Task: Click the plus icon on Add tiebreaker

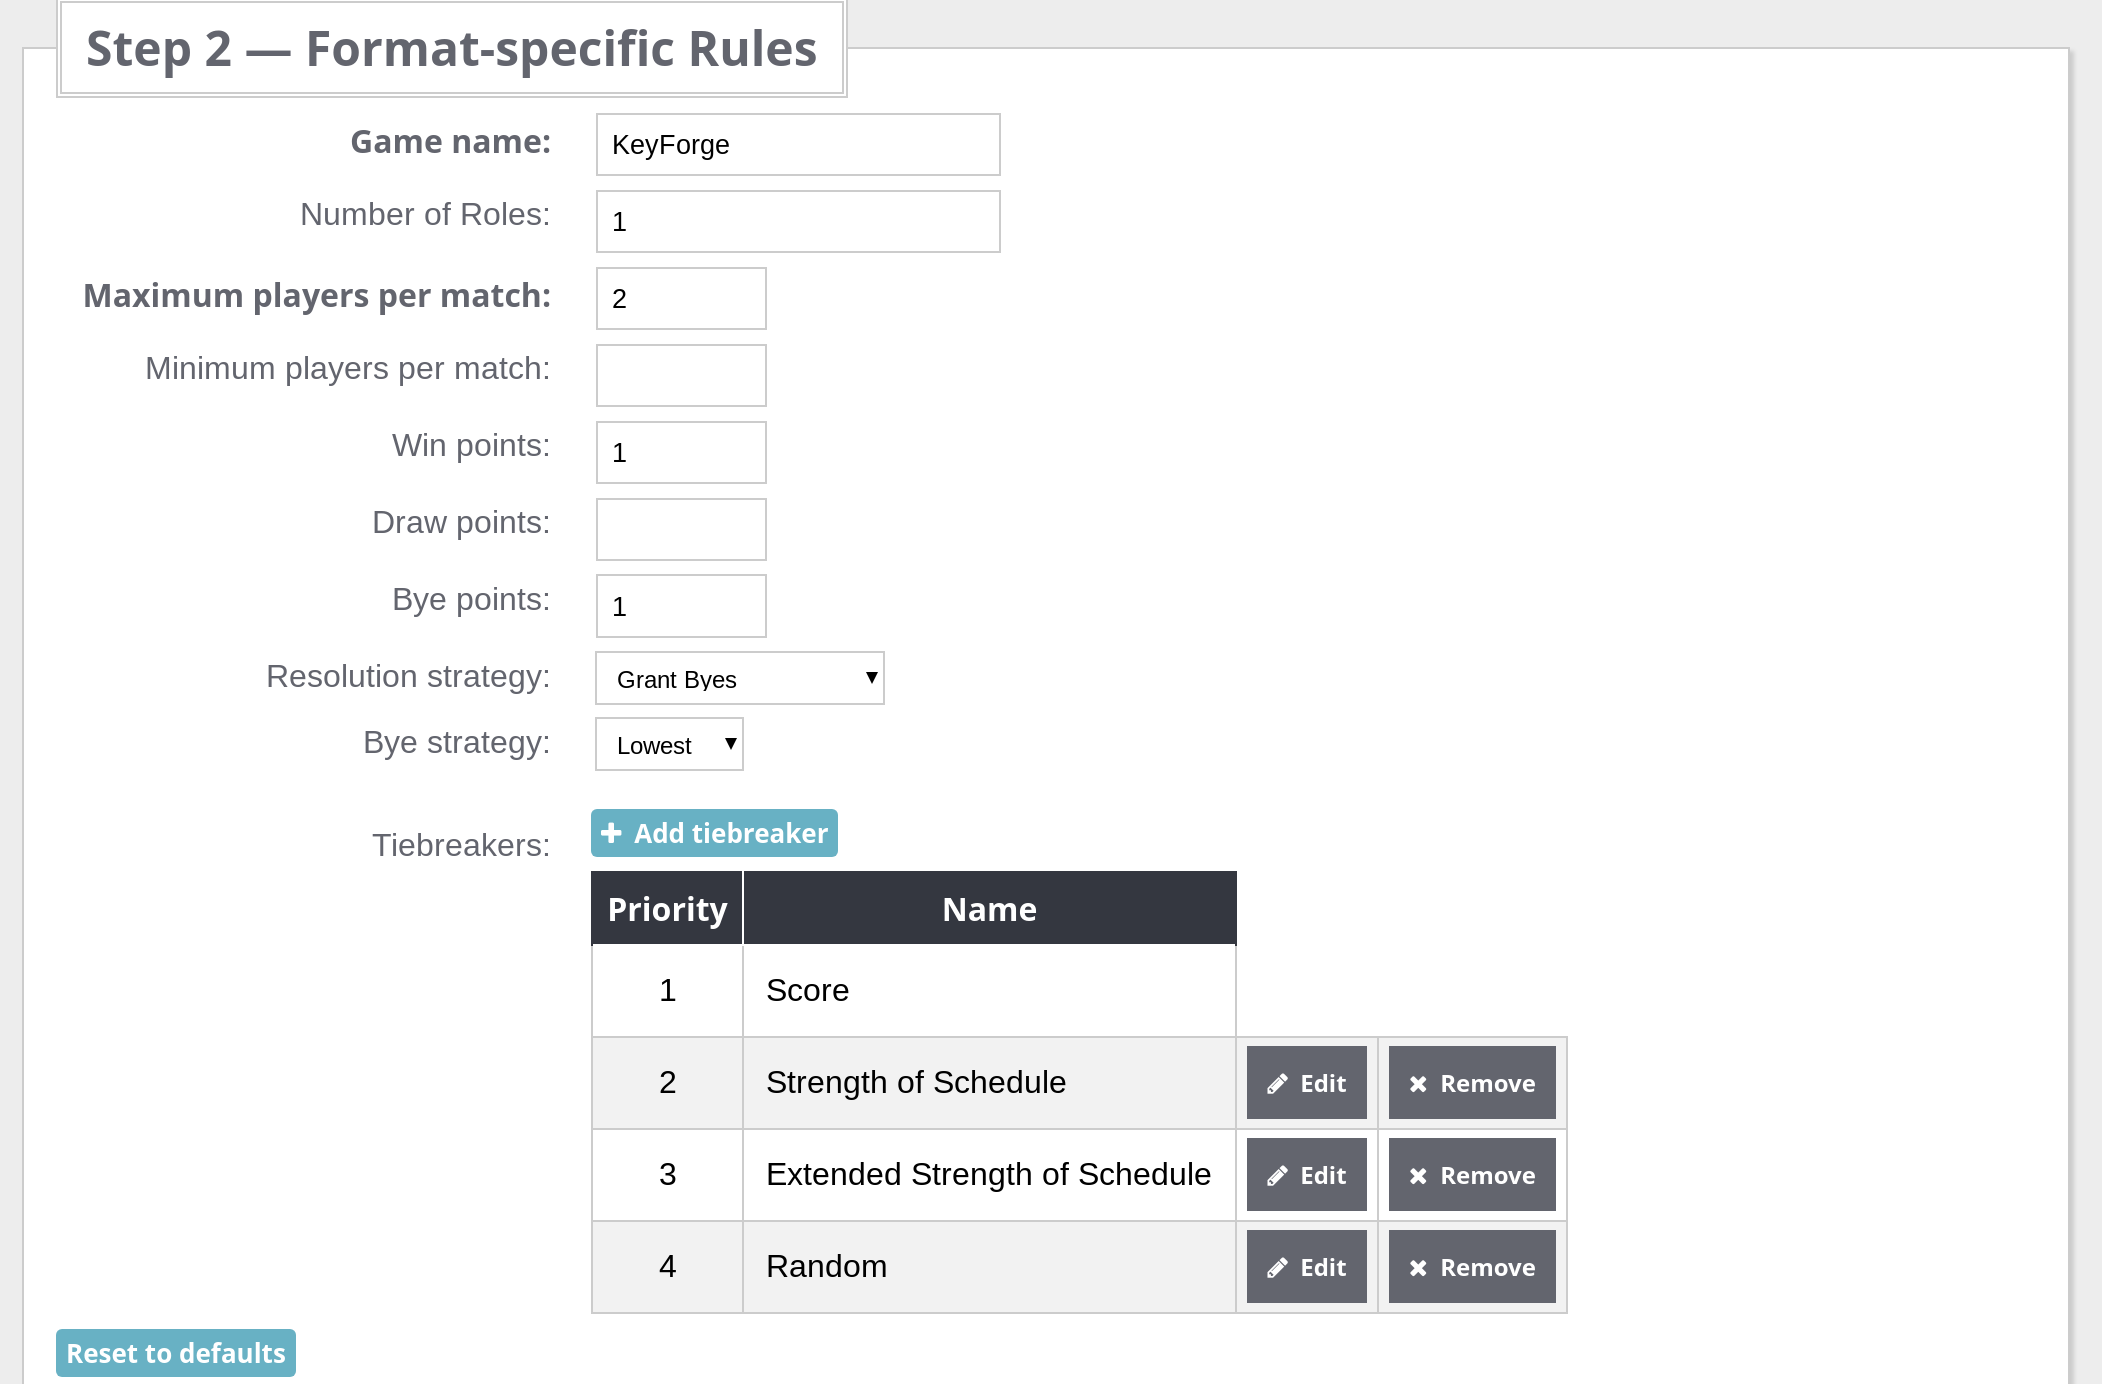Action: [612, 833]
